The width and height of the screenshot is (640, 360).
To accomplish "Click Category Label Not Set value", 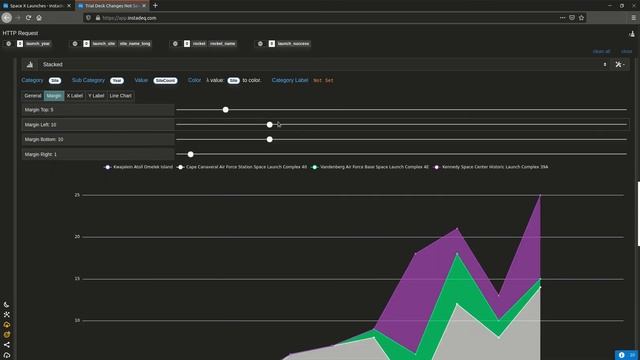I will tap(323, 81).
